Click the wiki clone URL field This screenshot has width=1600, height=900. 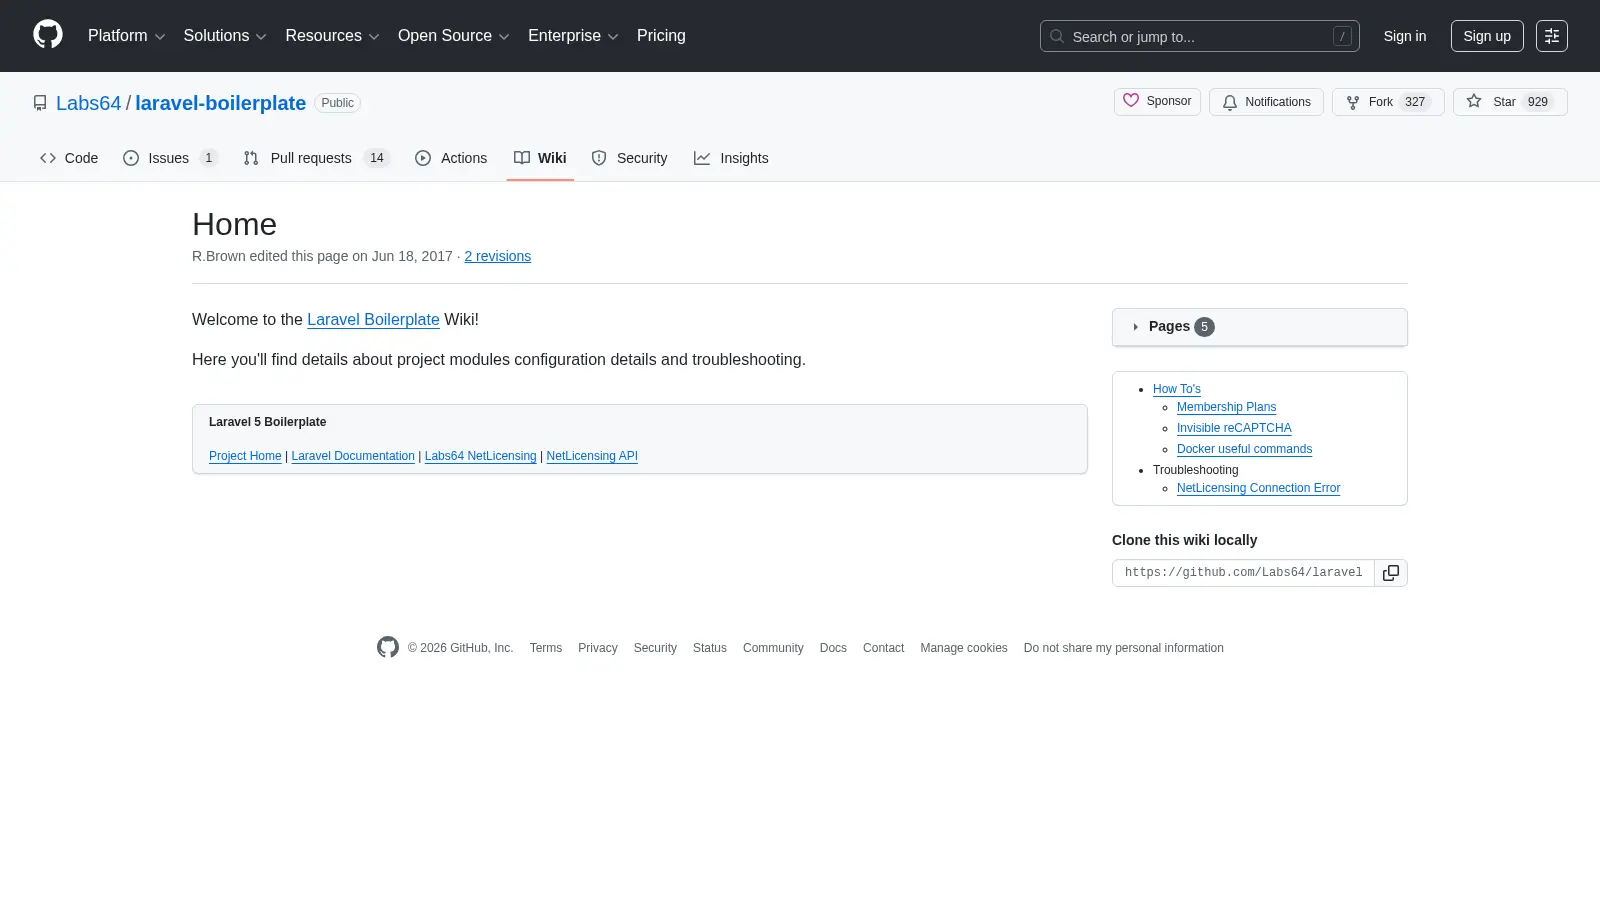coord(1243,573)
